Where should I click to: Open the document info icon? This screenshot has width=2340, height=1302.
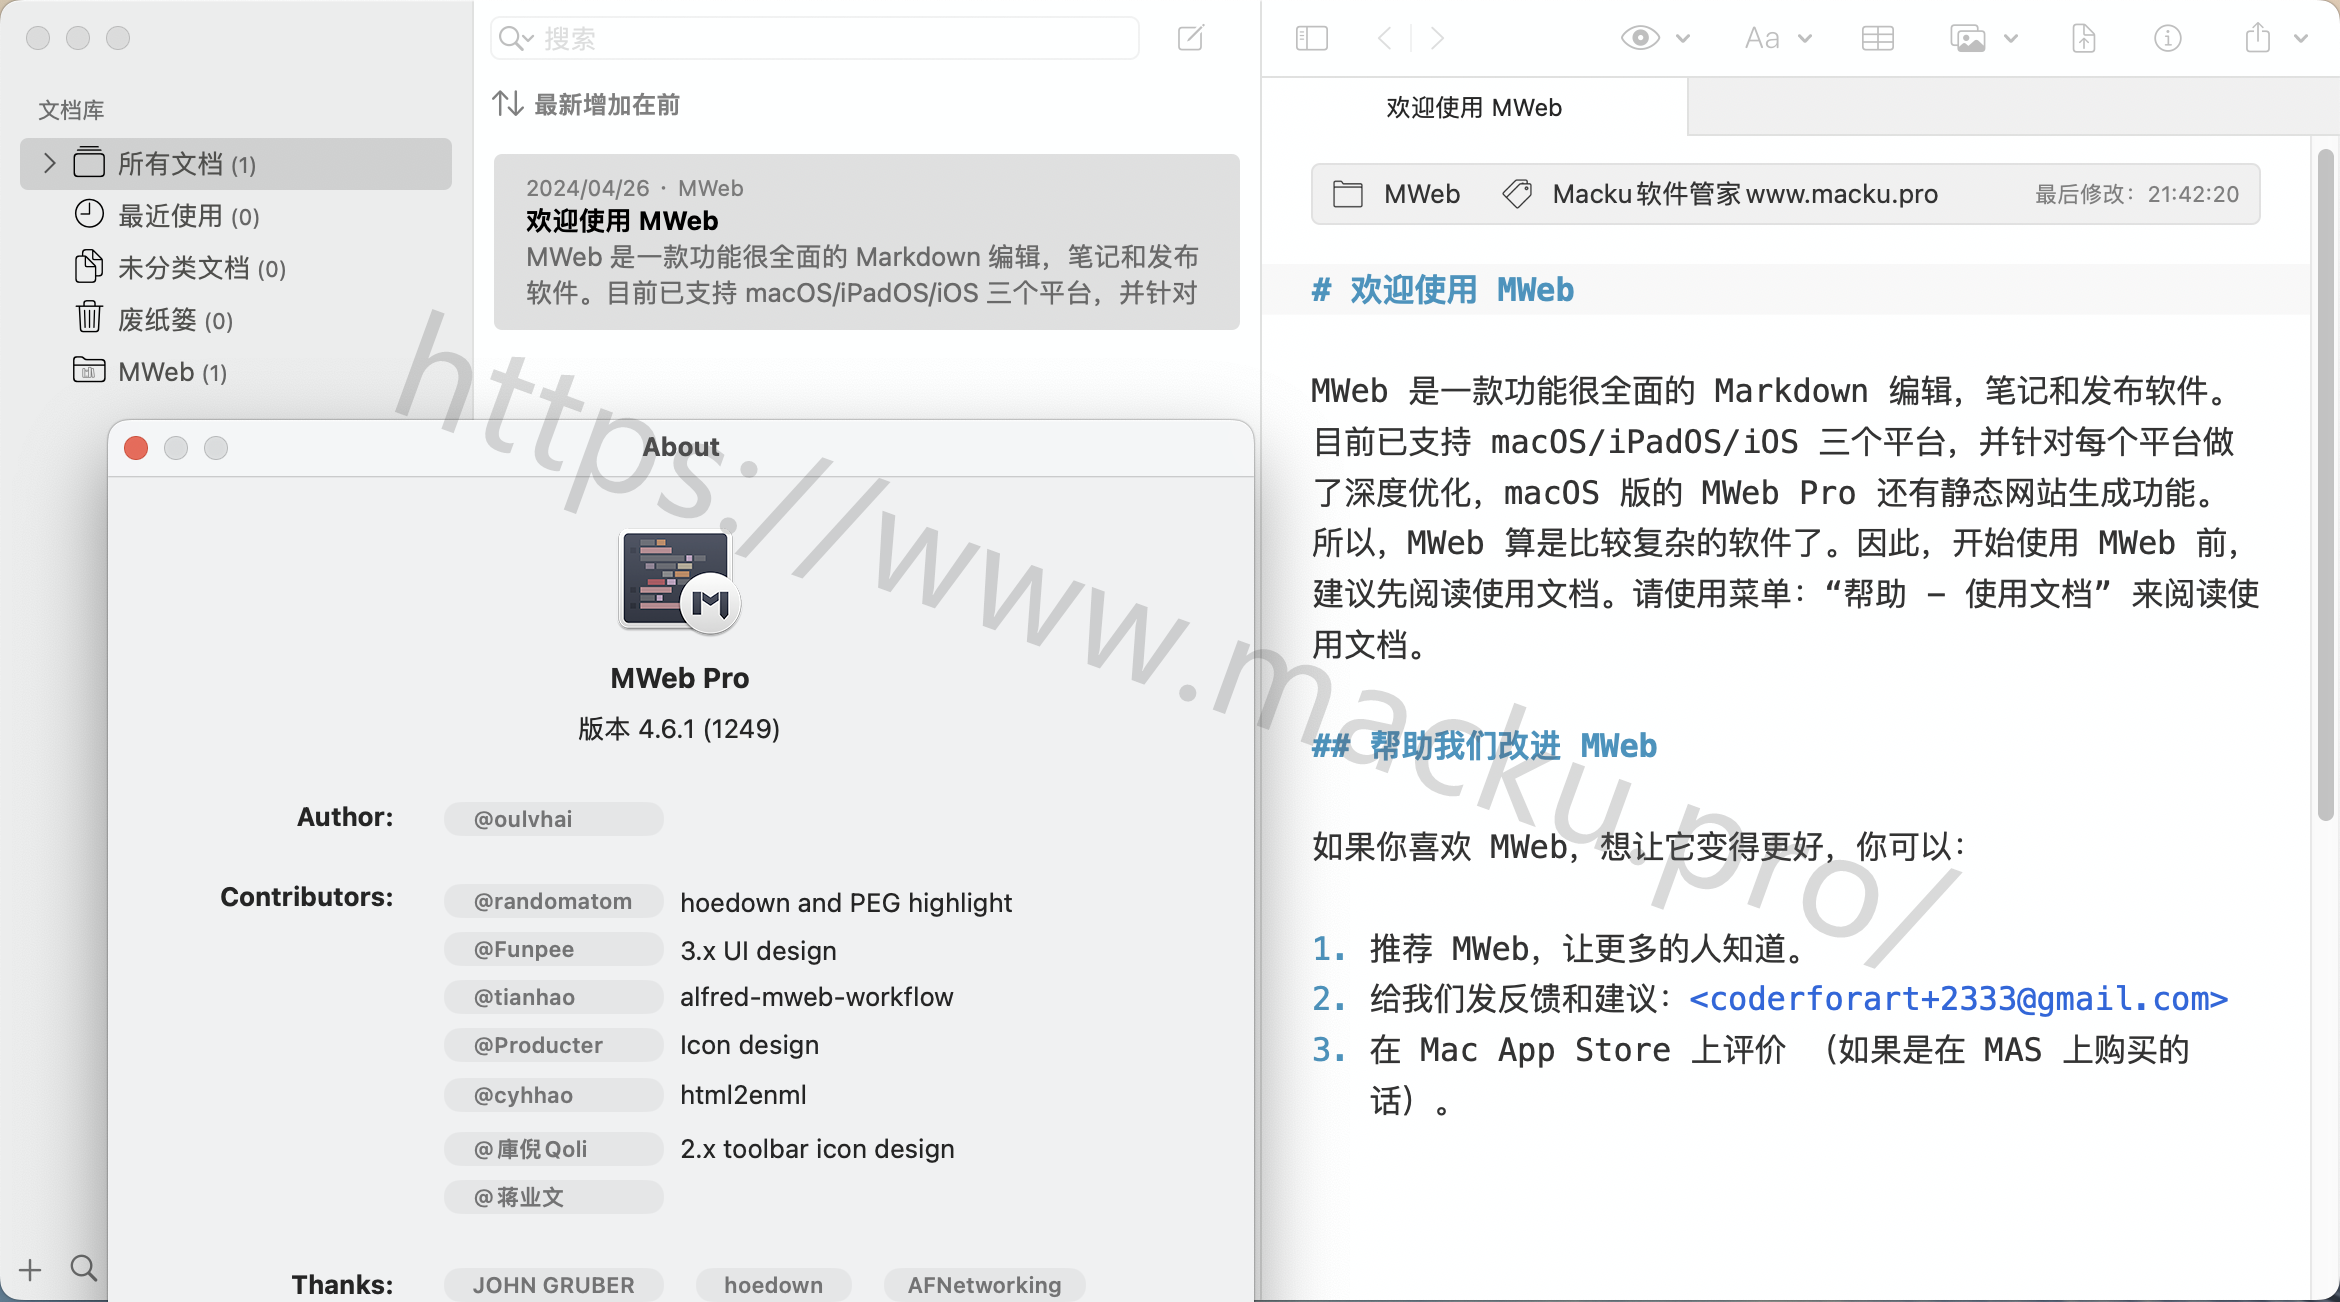(2167, 38)
